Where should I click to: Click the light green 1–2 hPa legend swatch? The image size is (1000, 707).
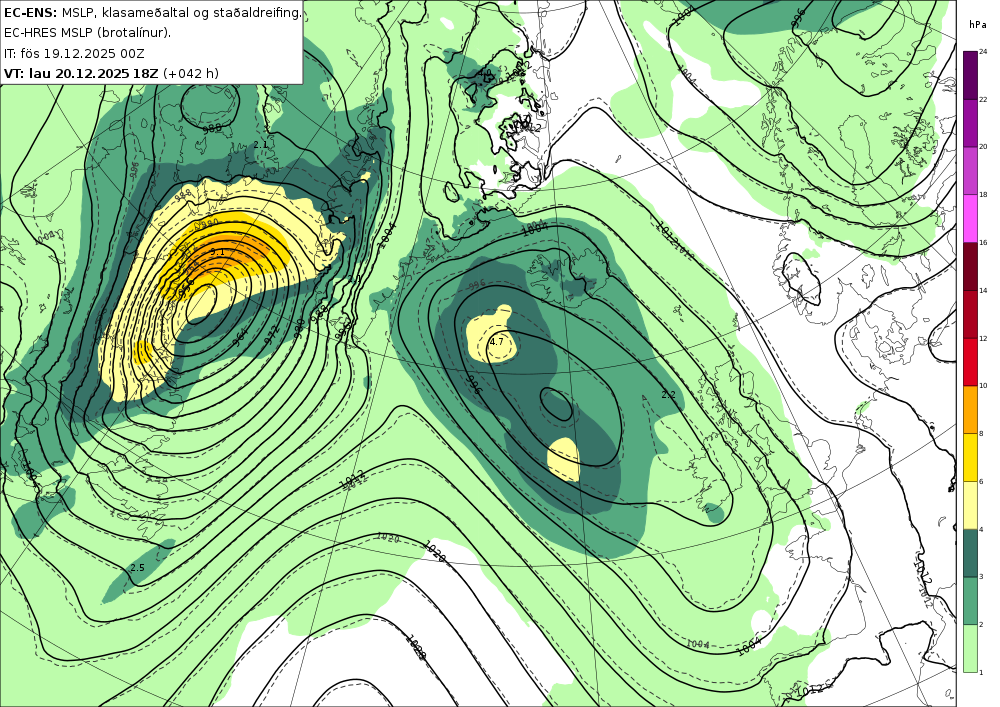point(971,648)
